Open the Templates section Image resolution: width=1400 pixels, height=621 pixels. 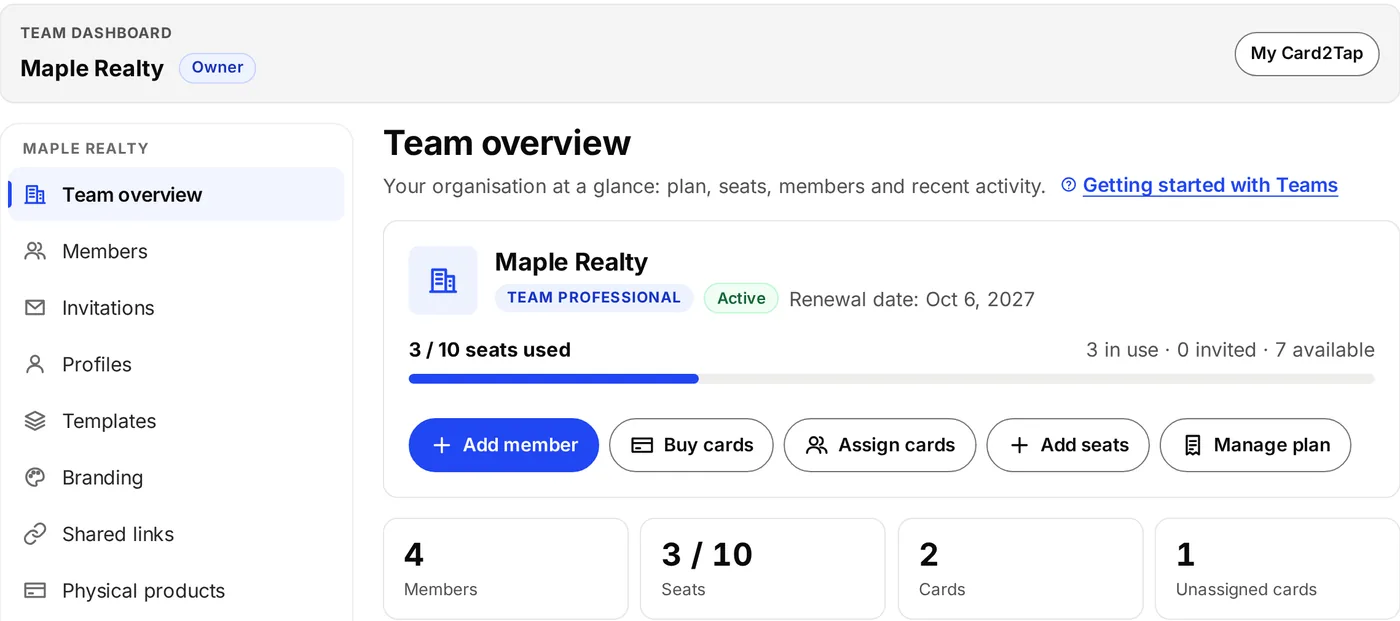pos(176,421)
